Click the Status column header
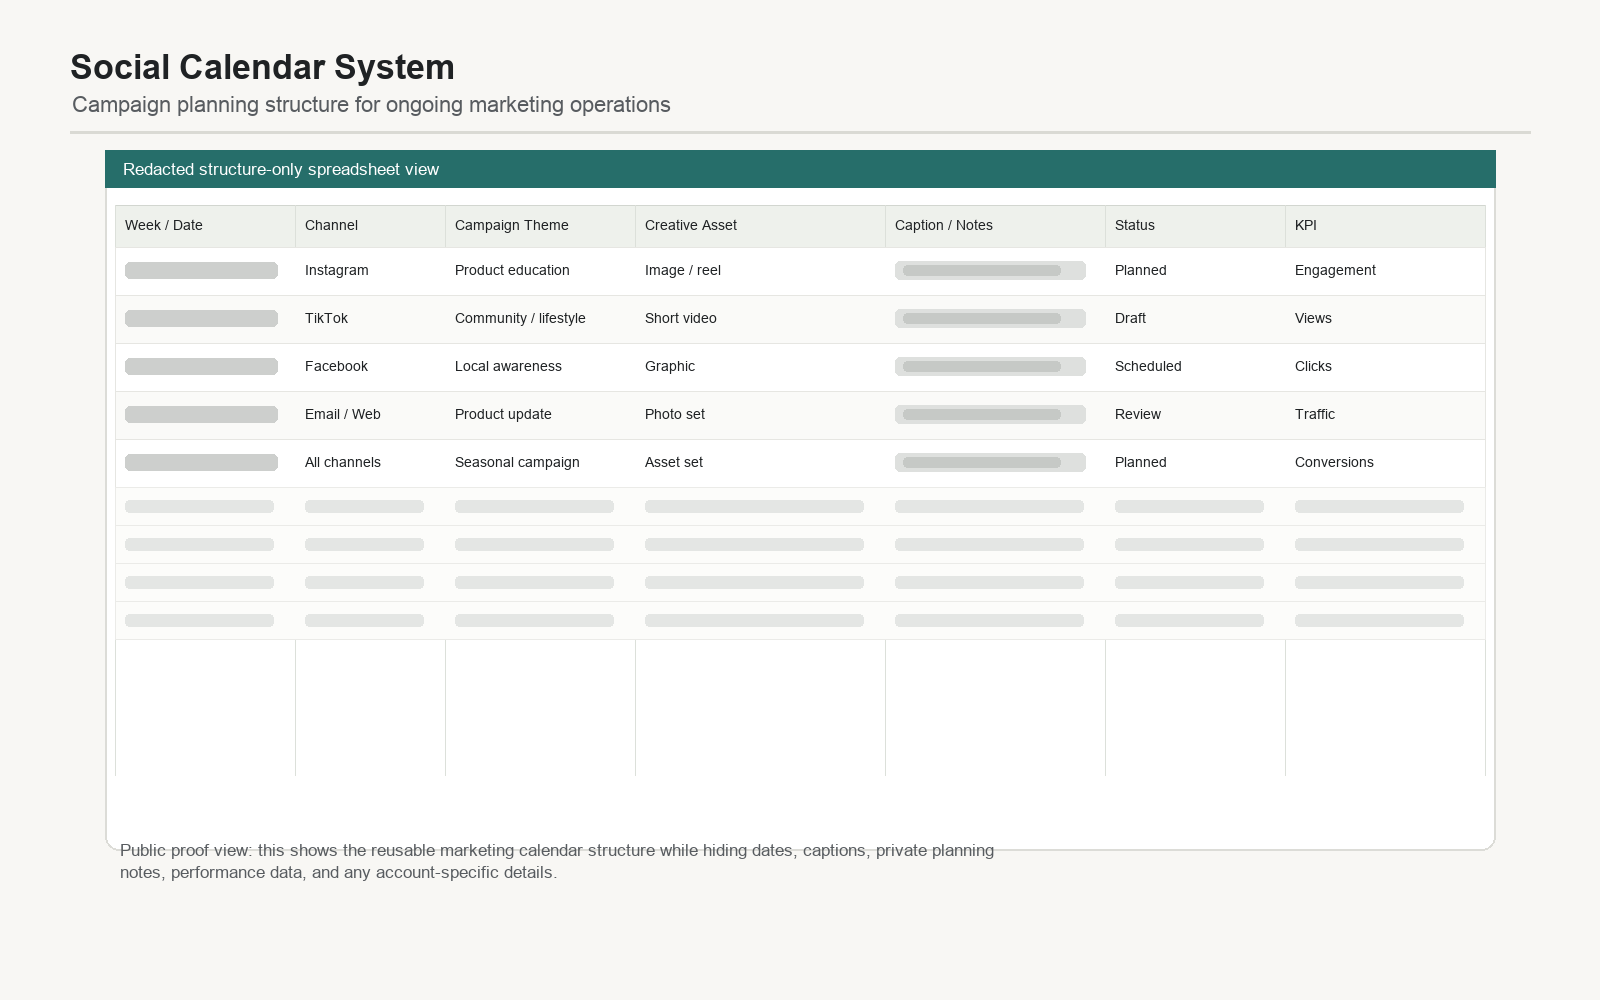Viewport: 1600px width, 1000px height. (1195, 226)
